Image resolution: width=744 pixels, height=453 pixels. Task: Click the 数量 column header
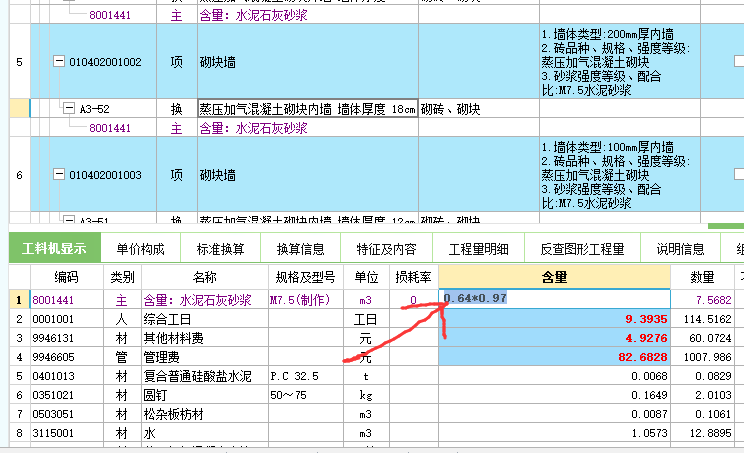pyautogui.click(x=702, y=277)
